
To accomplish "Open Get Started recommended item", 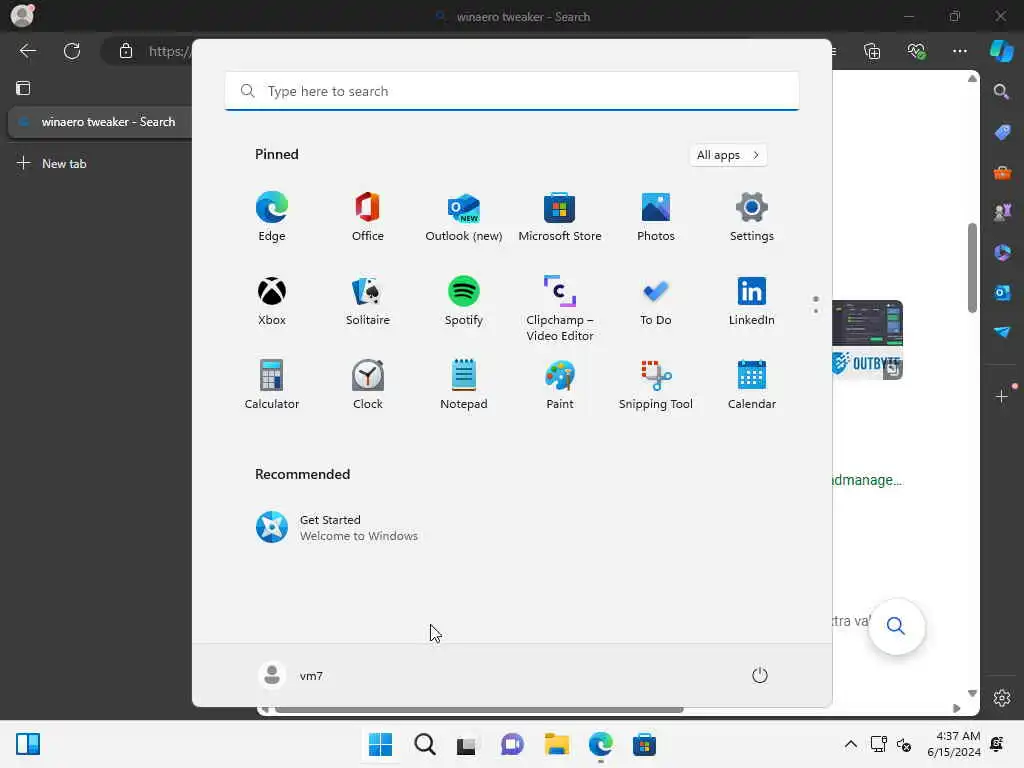I will point(337,528).
